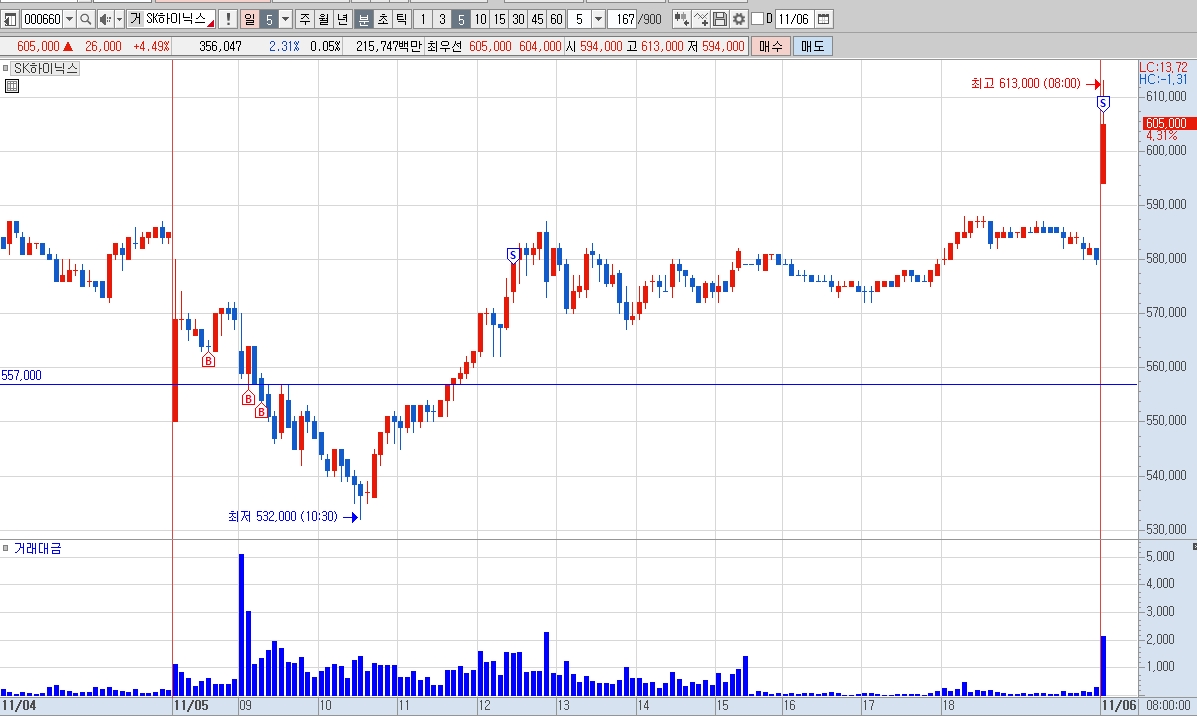
Task: Select the 분 (minute) period toggle
Action: [364, 19]
